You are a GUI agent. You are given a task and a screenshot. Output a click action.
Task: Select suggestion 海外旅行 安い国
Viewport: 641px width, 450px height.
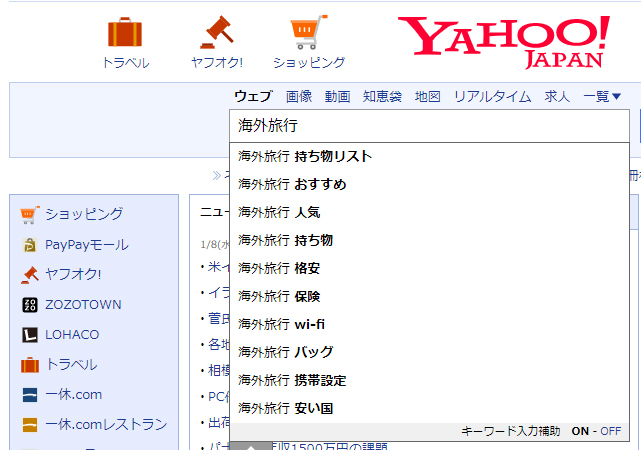point(429,408)
